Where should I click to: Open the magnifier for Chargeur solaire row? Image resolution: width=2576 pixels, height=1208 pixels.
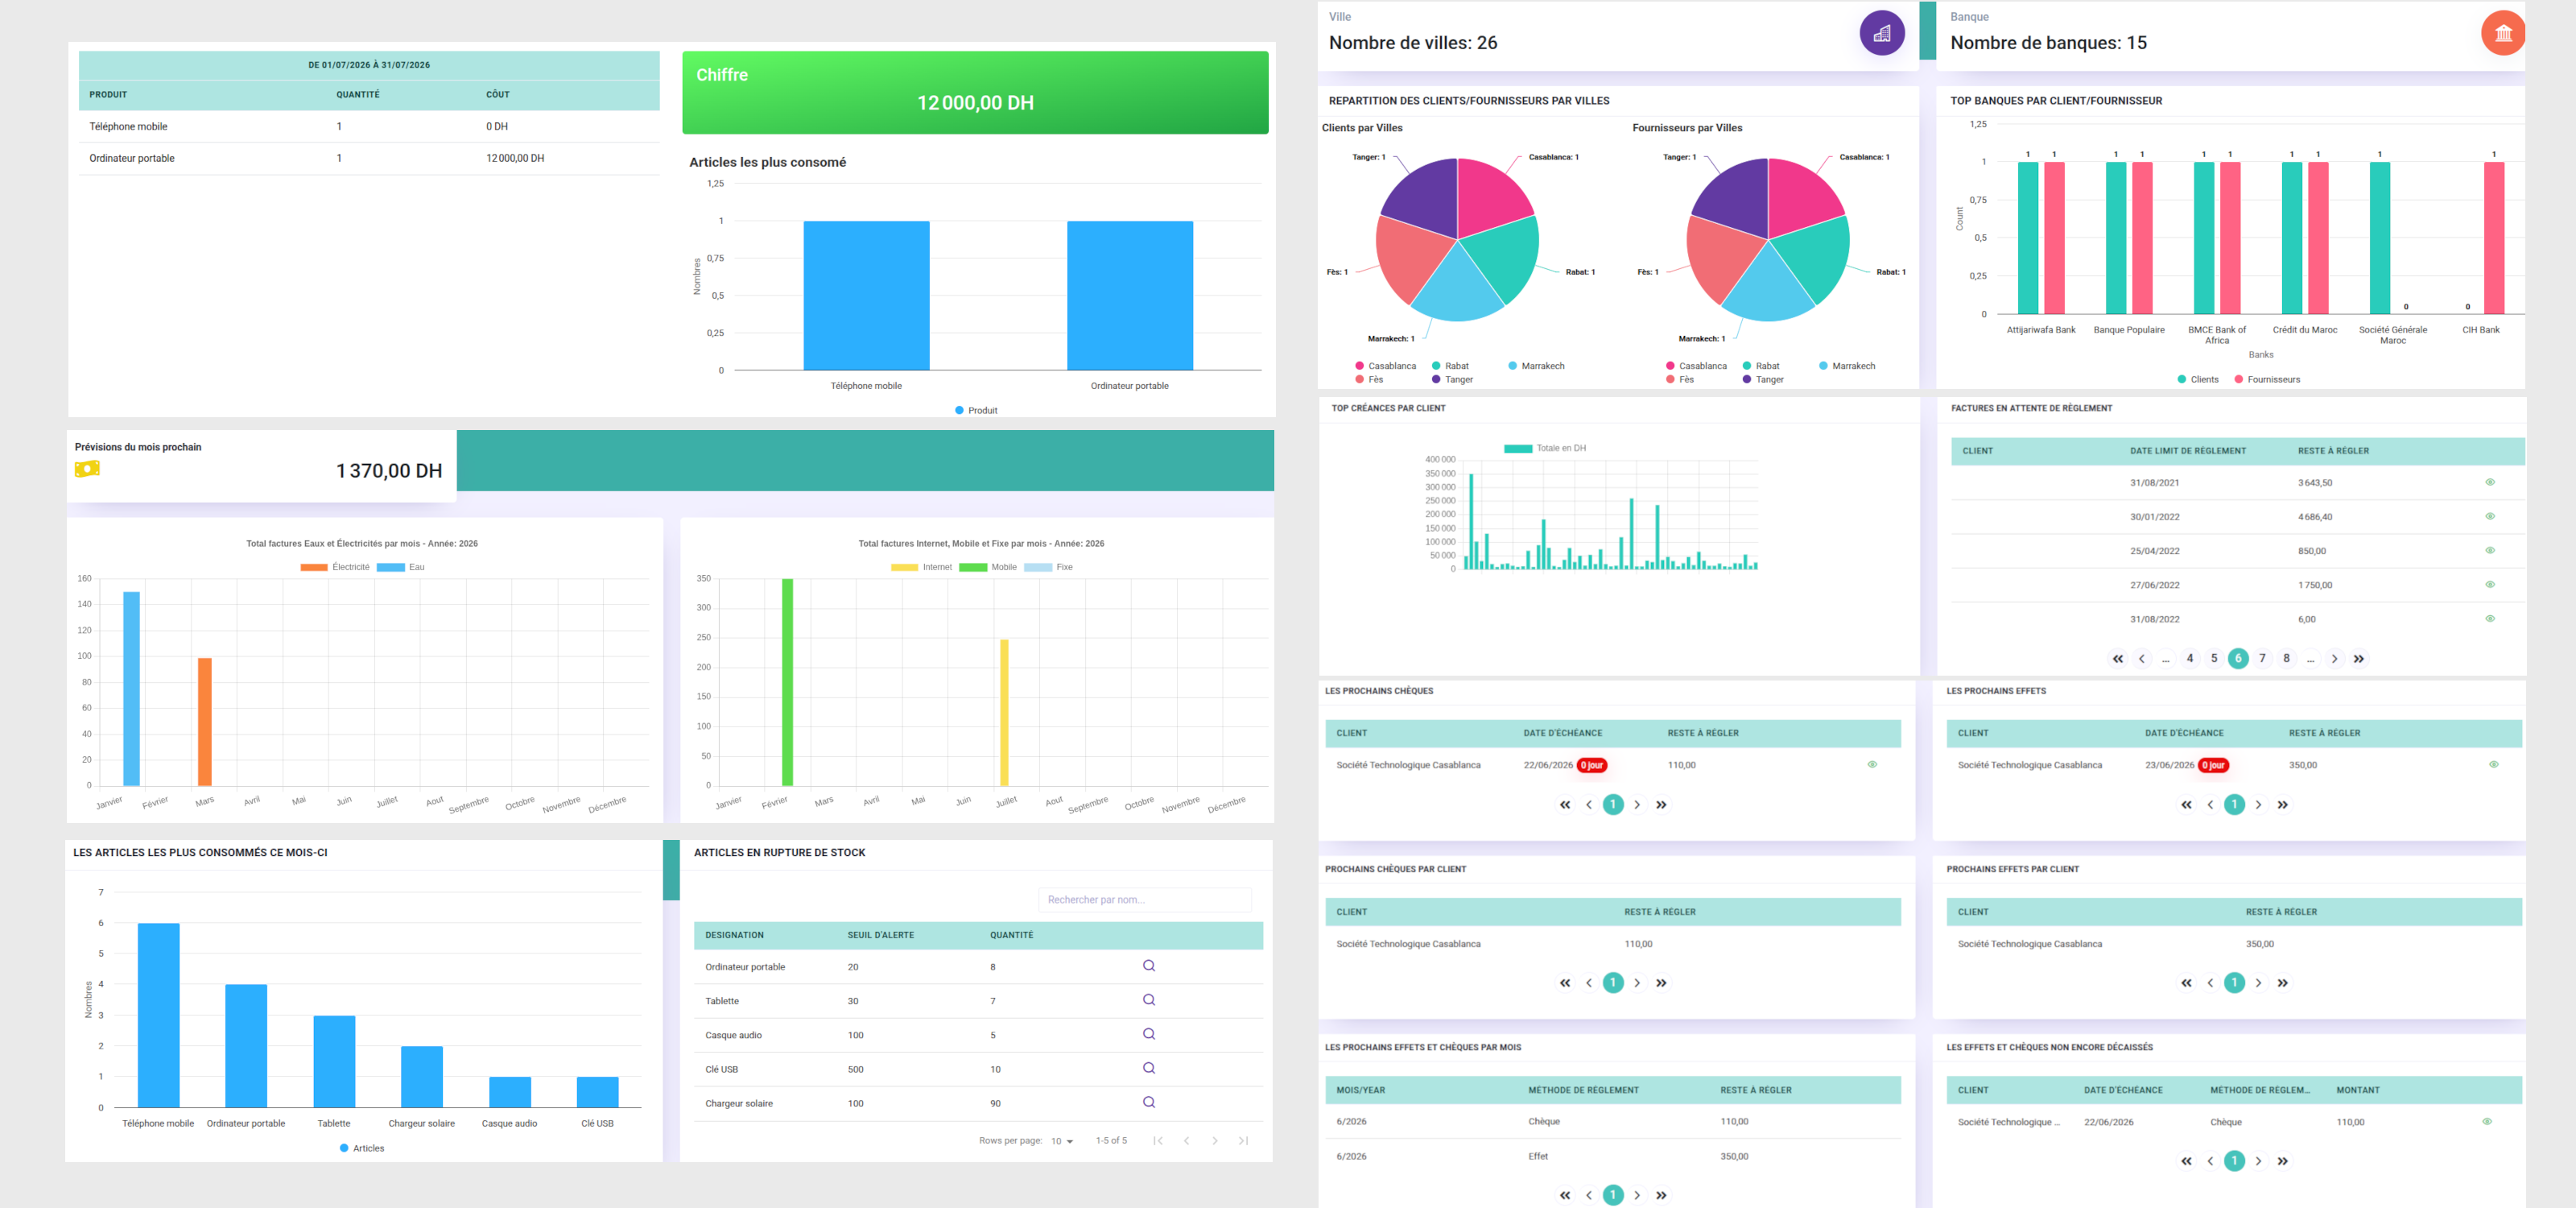pyautogui.click(x=1149, y=1102)
